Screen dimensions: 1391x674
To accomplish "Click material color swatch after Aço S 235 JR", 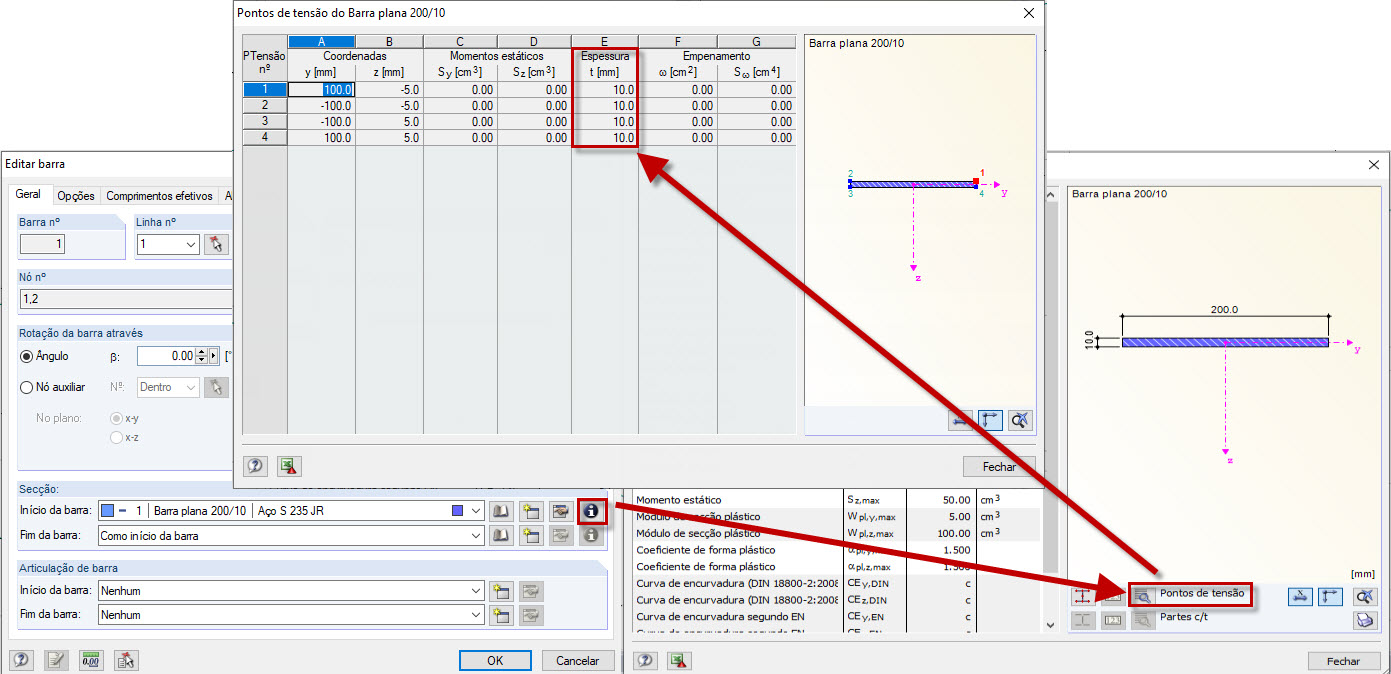I will tap(458, 511).
